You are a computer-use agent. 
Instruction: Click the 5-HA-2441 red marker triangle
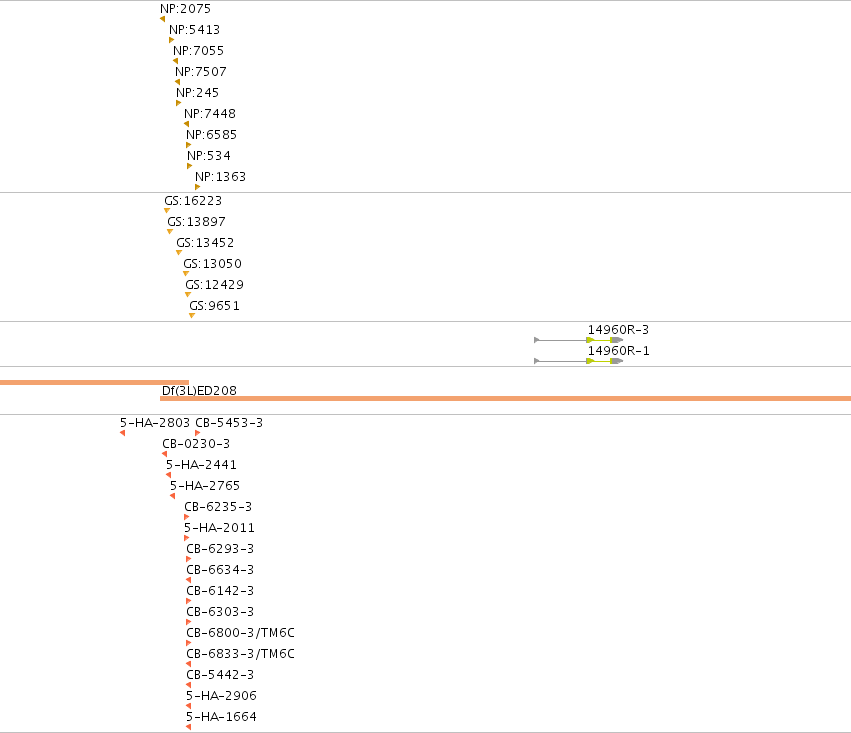(x=168, y=475)
